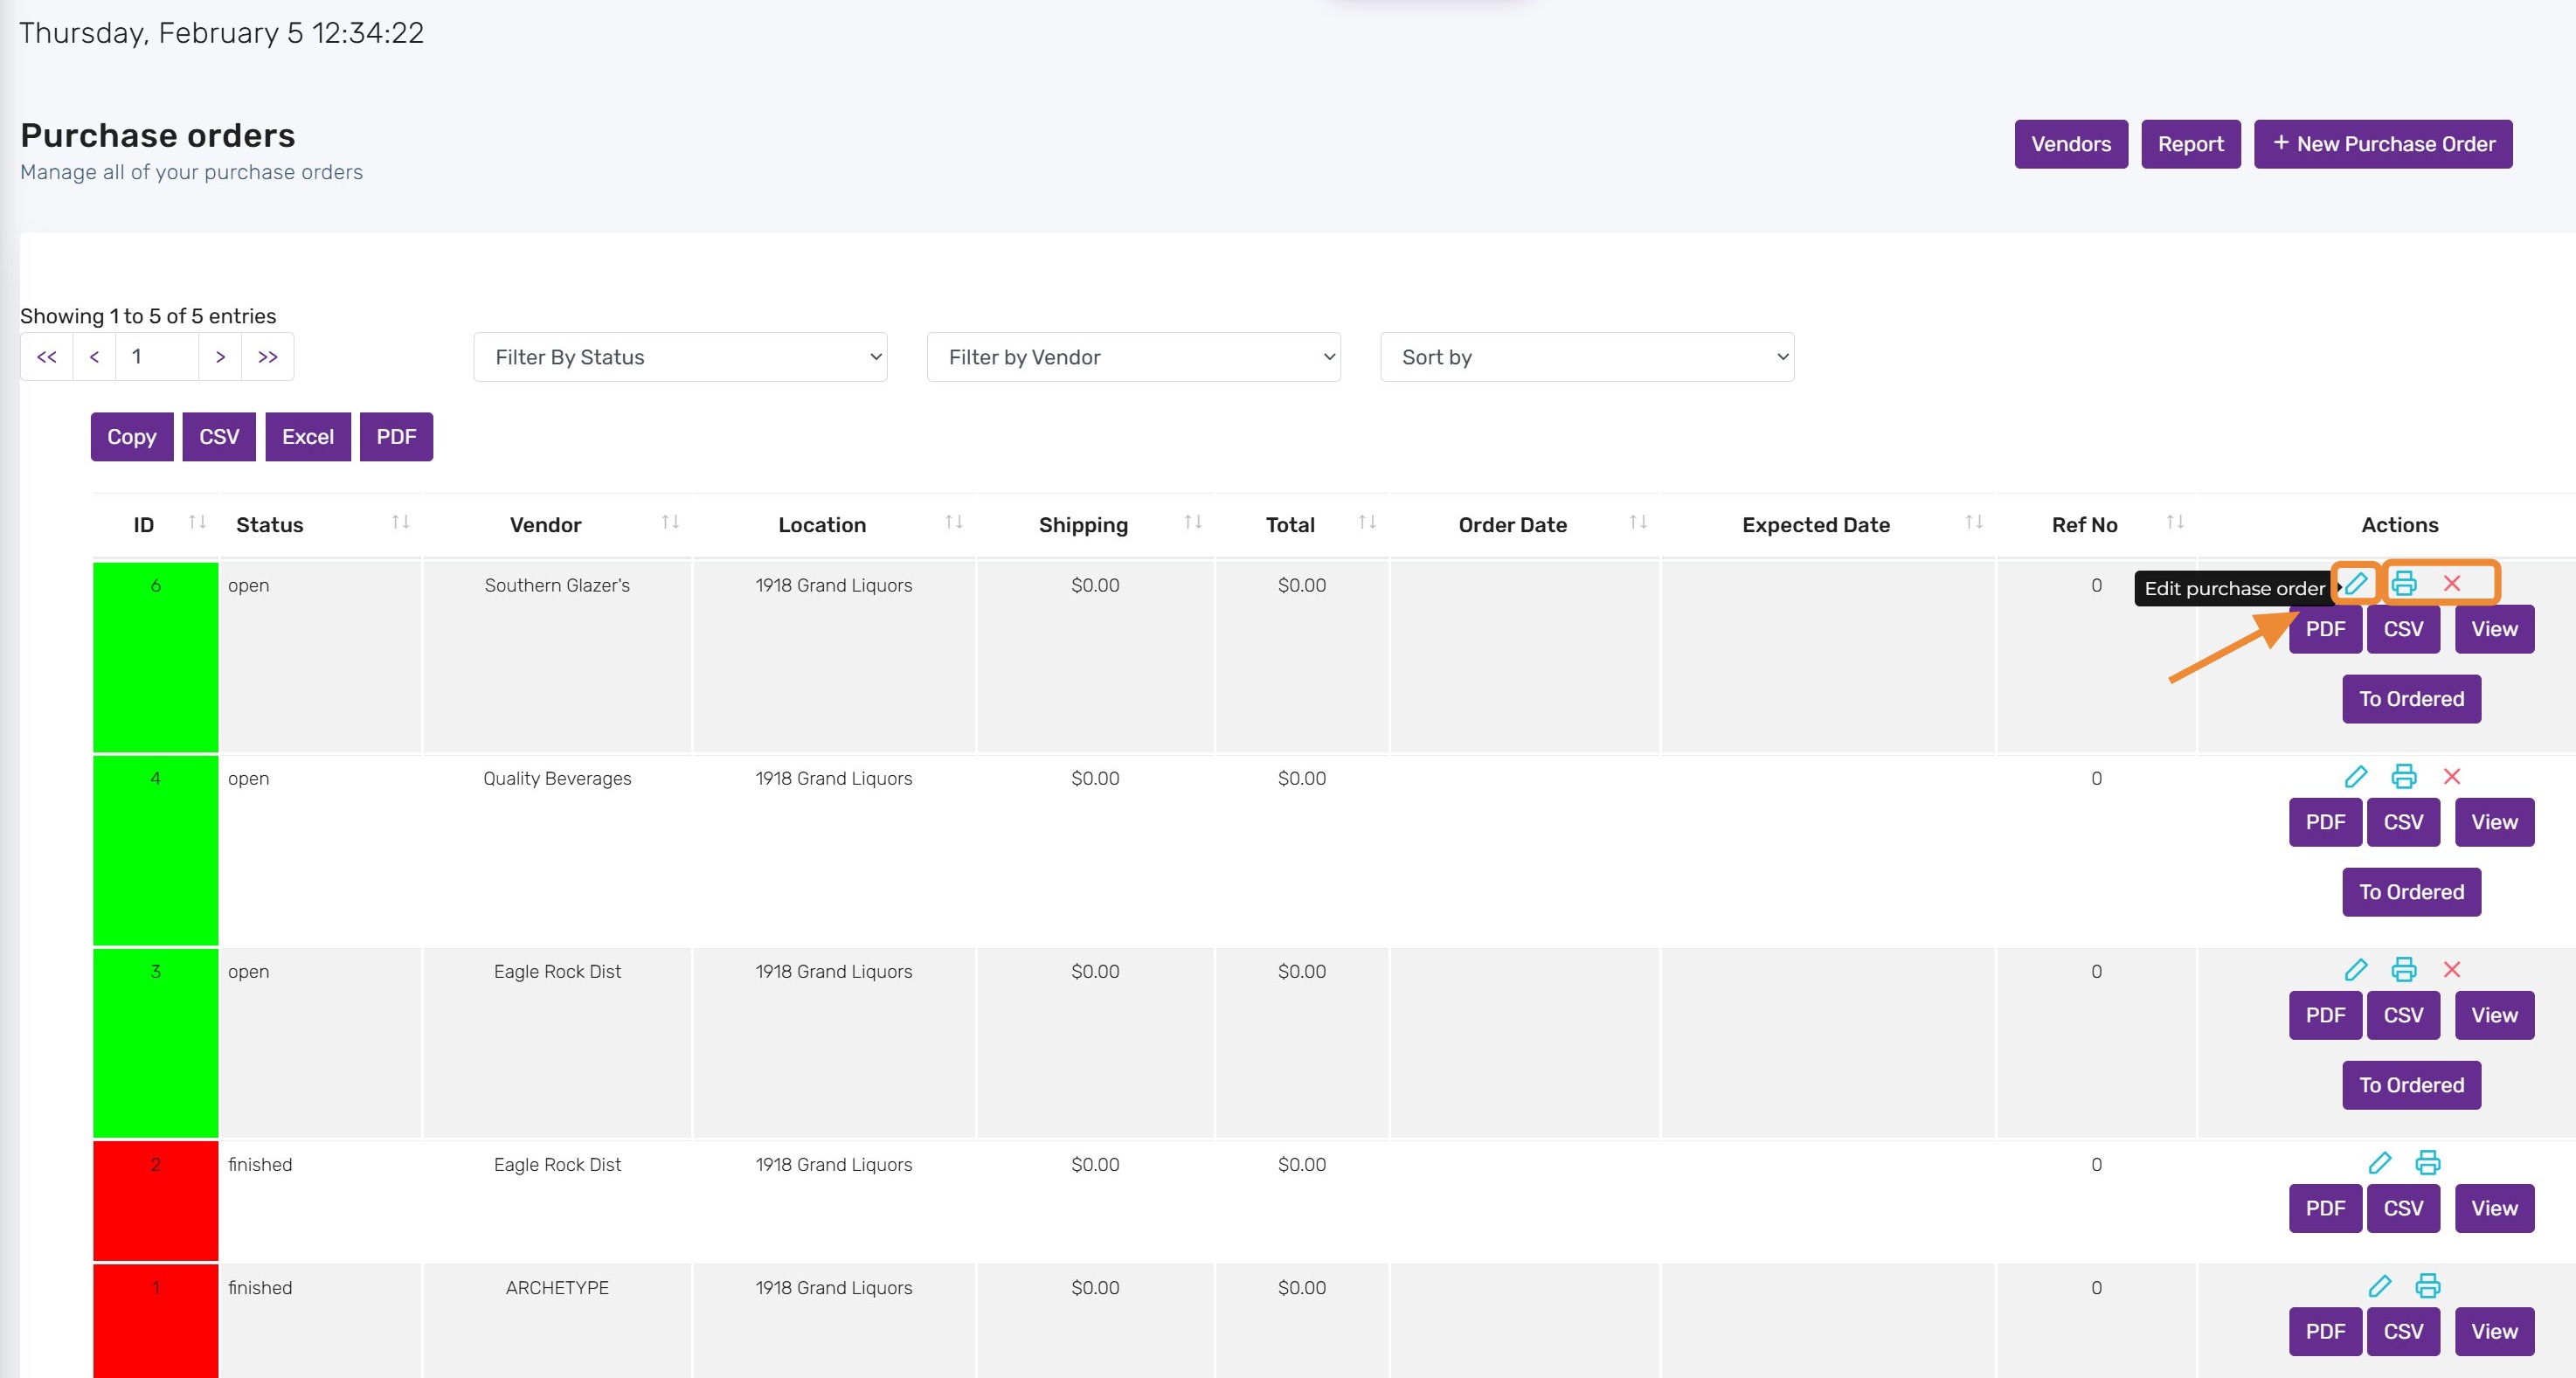The width and height of the screenshot is (2576, 1378).
Task: Edit the Quality Beverages order via pencil
Action: point(2356,776)
